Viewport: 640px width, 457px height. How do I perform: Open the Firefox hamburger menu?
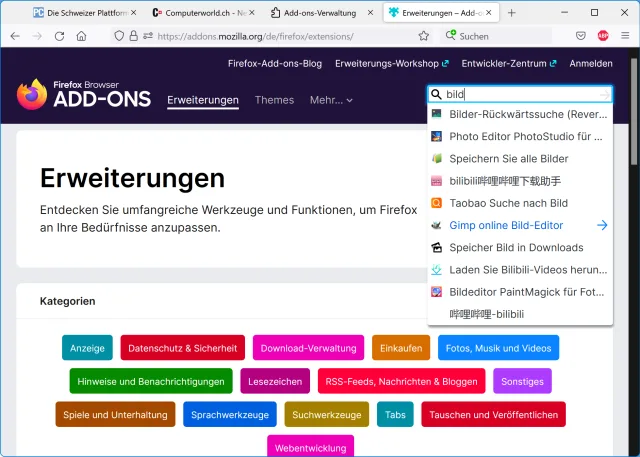click(x=624, y=36)
